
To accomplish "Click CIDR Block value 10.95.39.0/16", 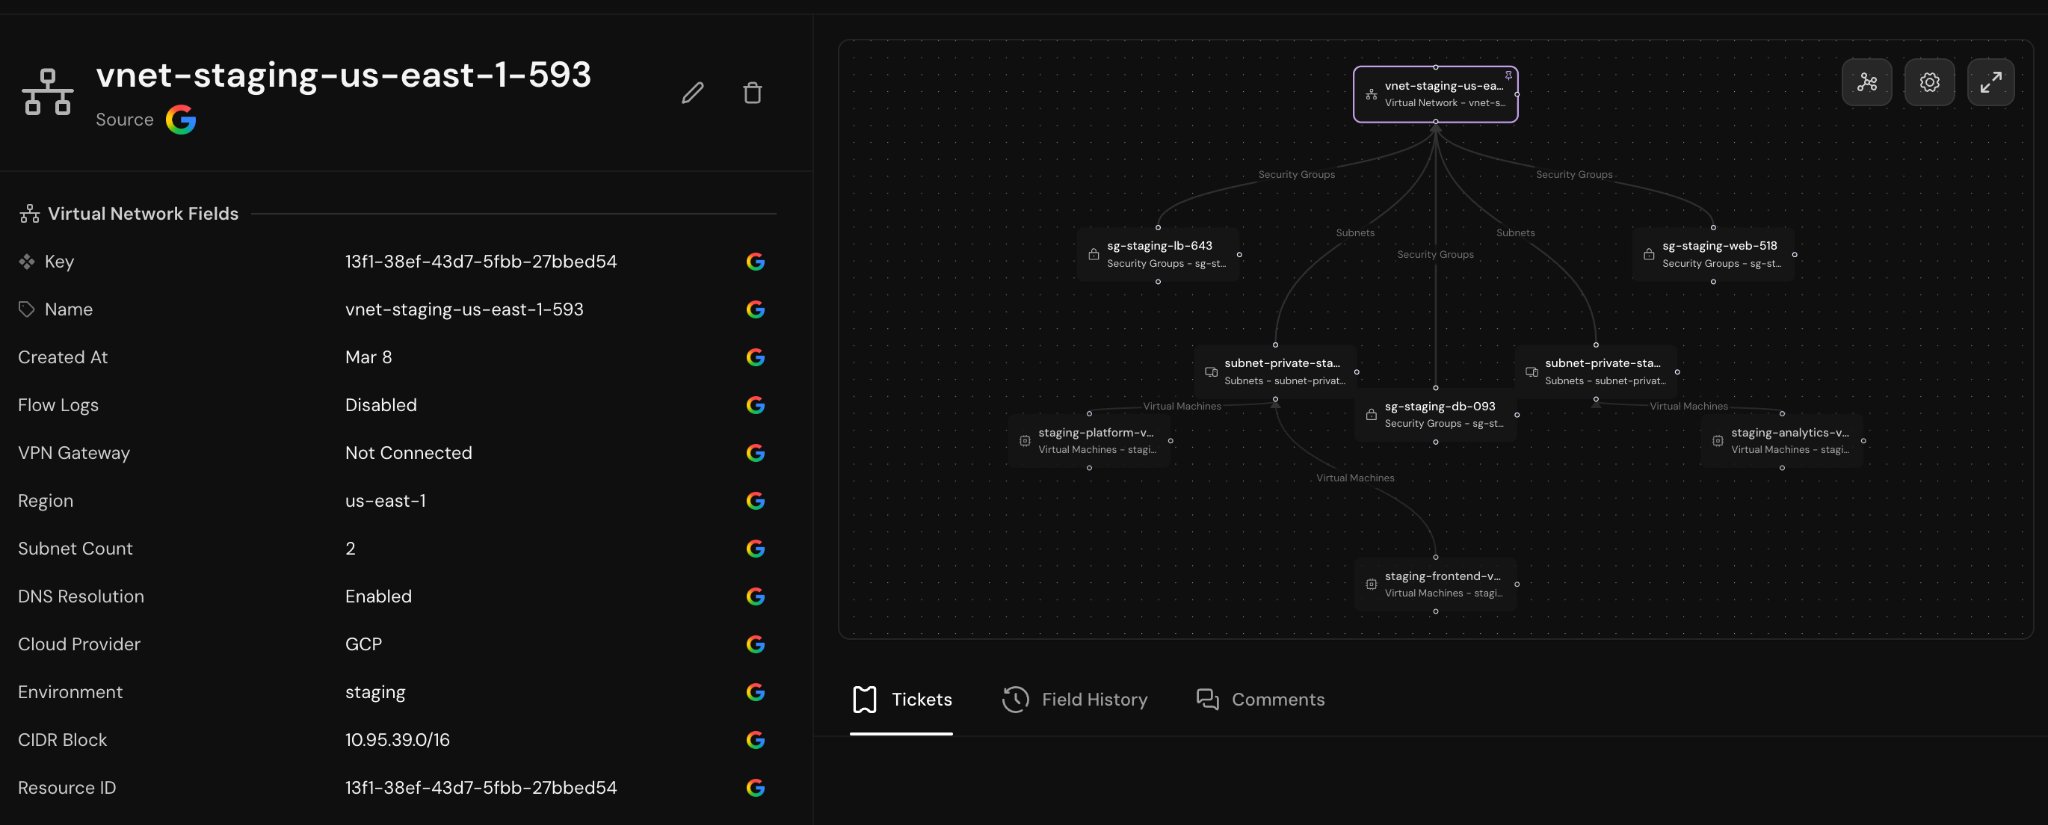I will [397, 740].
